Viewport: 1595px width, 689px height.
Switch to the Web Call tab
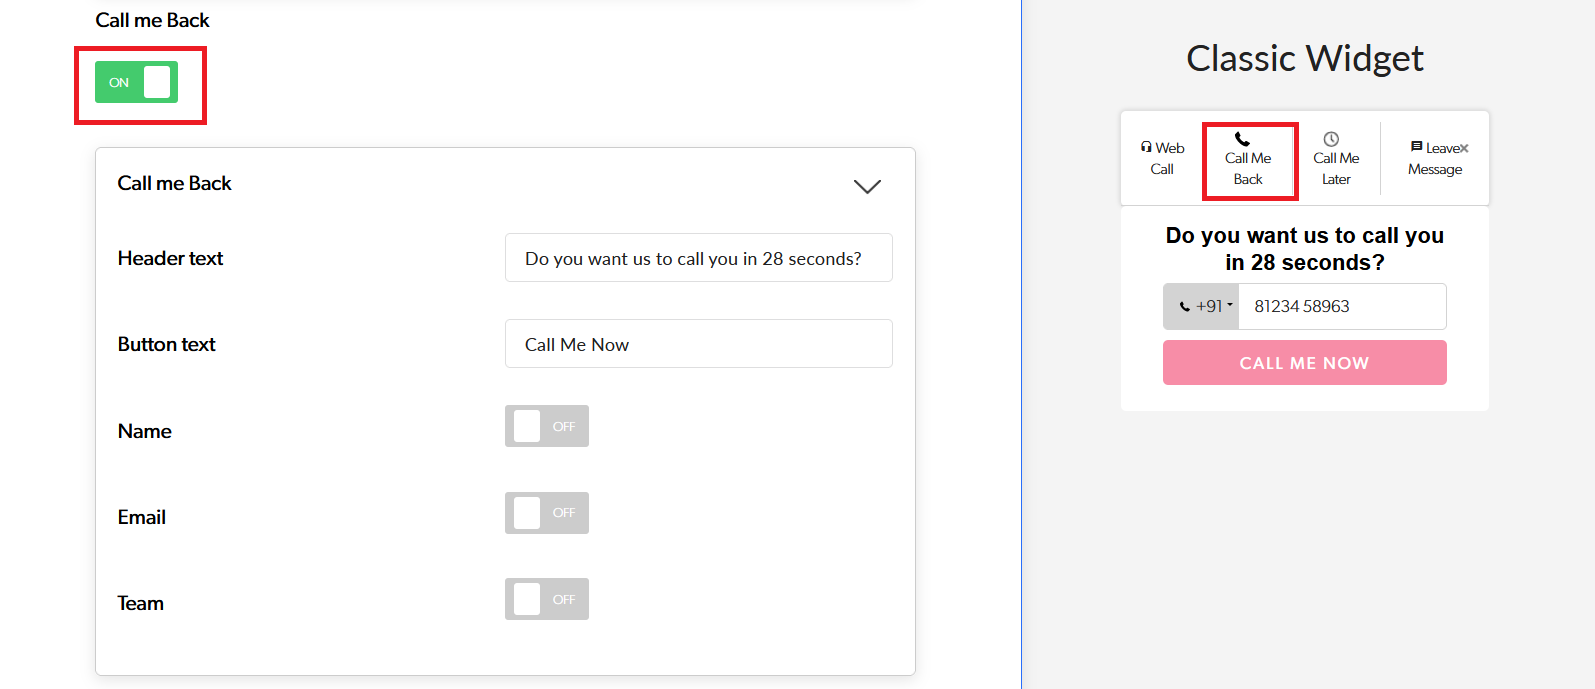(1162, 159)
